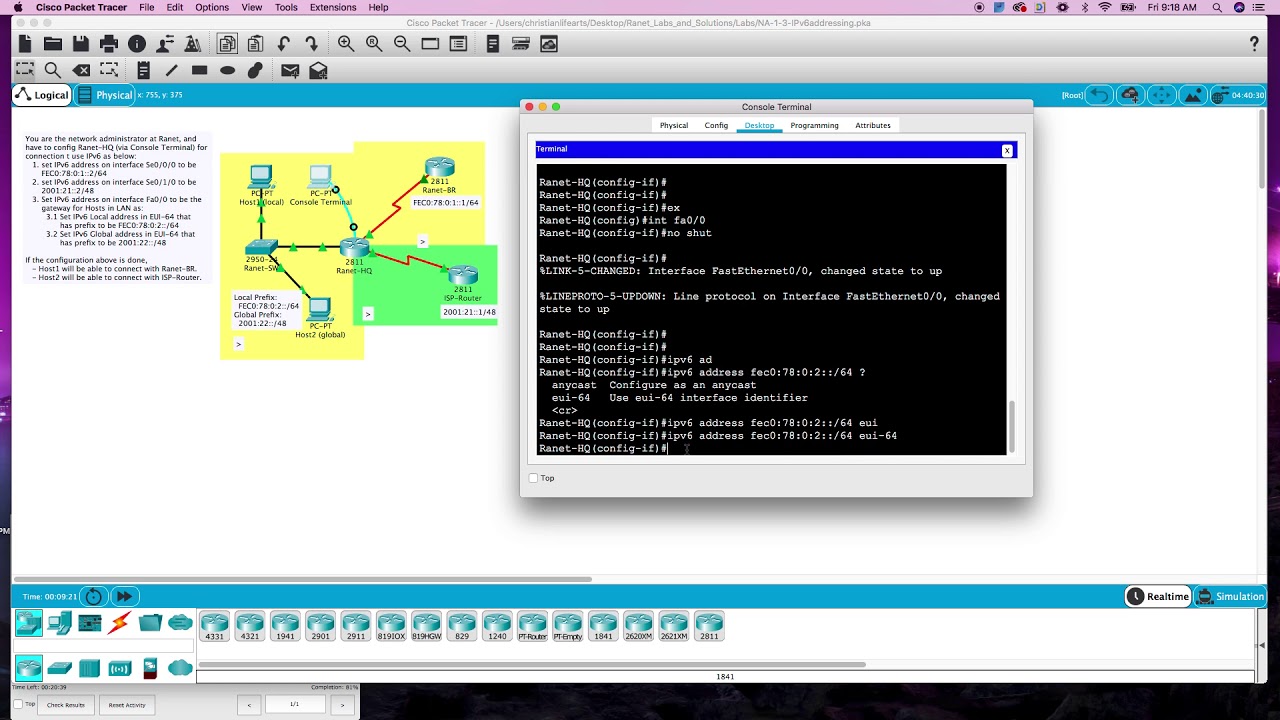Expand the green area arrow near Ranet-HQ
Image resolution: width=1280 pixels, height=720 pixels.
pos(368,314)
